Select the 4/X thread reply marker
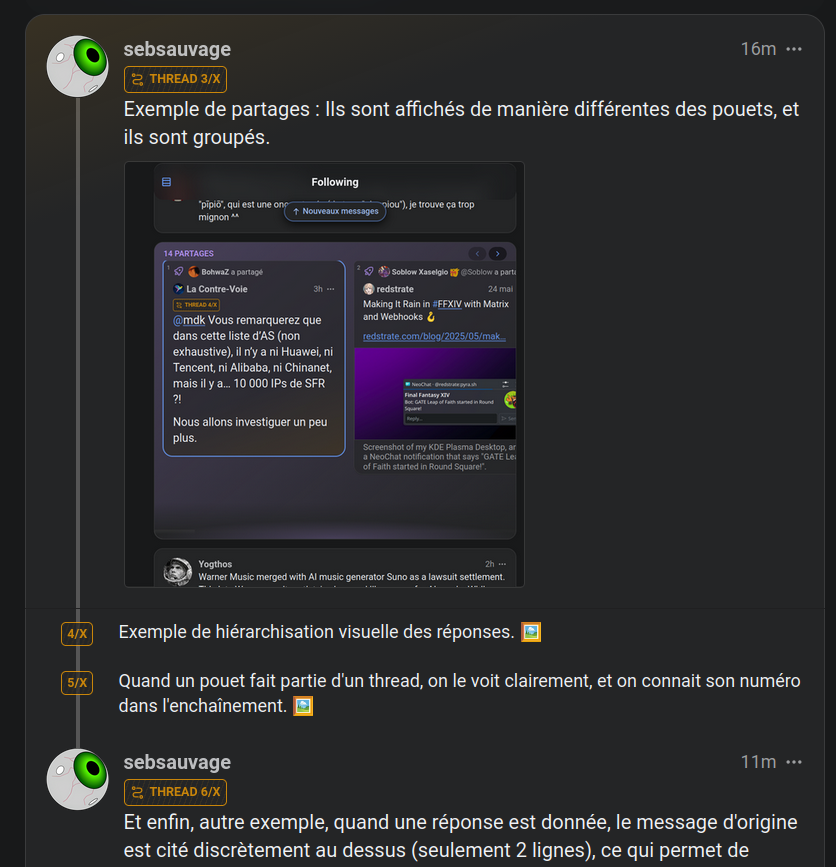836x867 pixels. click(77, 634)
